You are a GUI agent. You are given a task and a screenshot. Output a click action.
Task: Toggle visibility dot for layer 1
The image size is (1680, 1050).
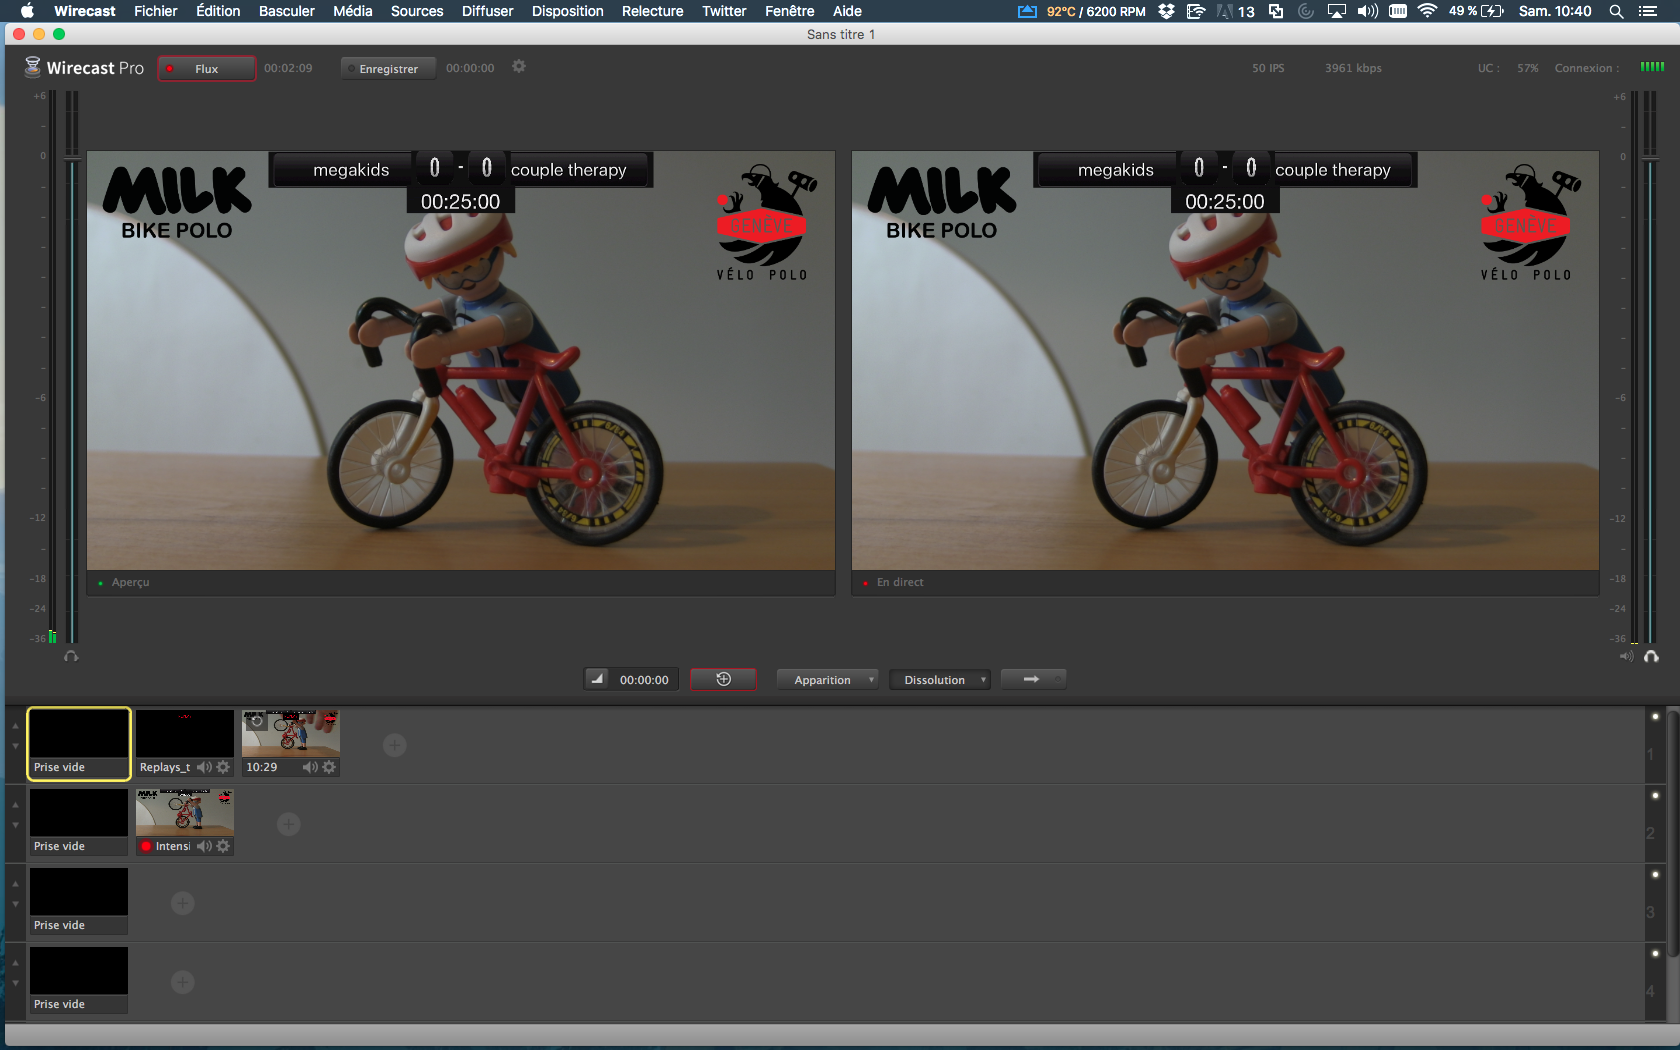point(1655,716)
